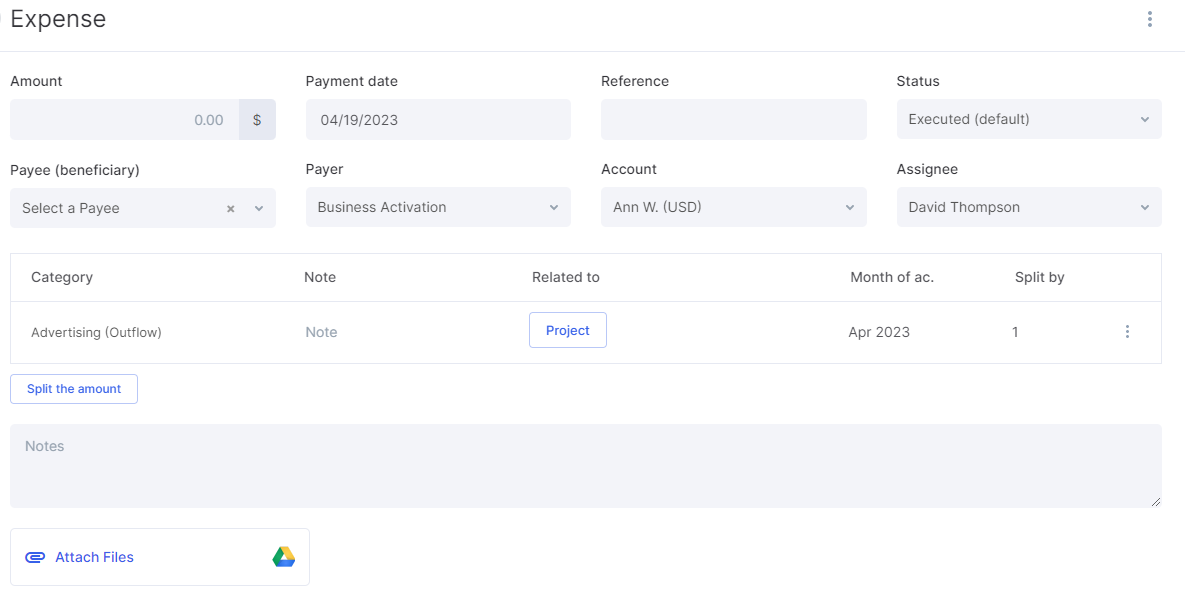Click the Note field in Advertising row
This screenshot has width=1185, height=598.
[321, 332]
